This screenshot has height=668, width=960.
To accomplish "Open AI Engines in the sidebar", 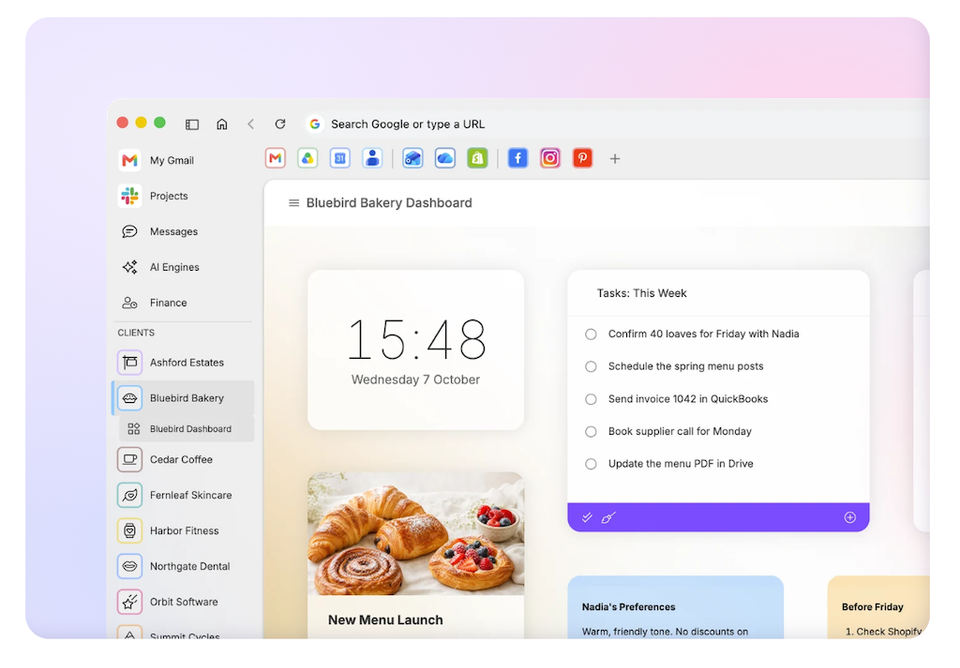I will [184, 267].
